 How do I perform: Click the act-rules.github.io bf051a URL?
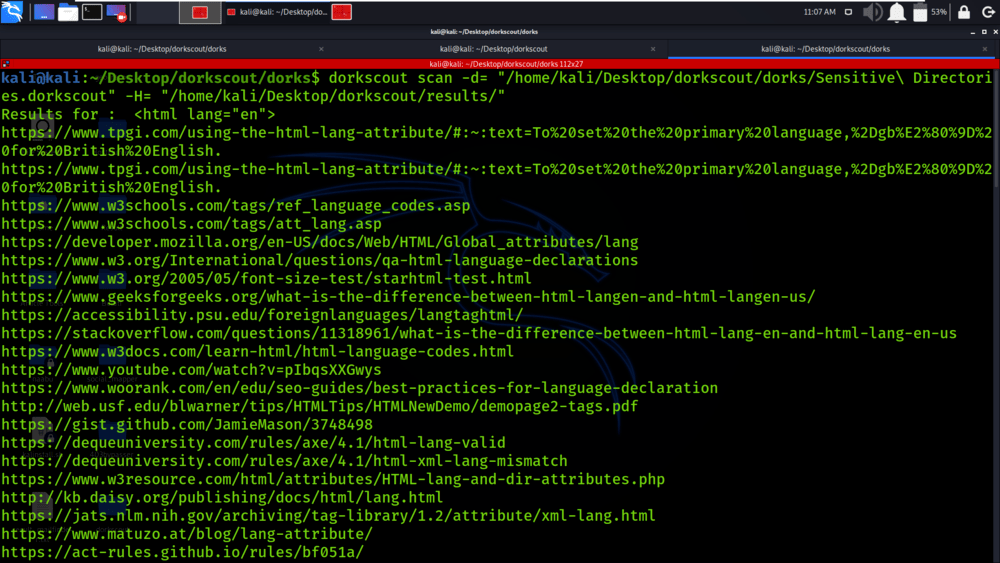tap(182, 552)
